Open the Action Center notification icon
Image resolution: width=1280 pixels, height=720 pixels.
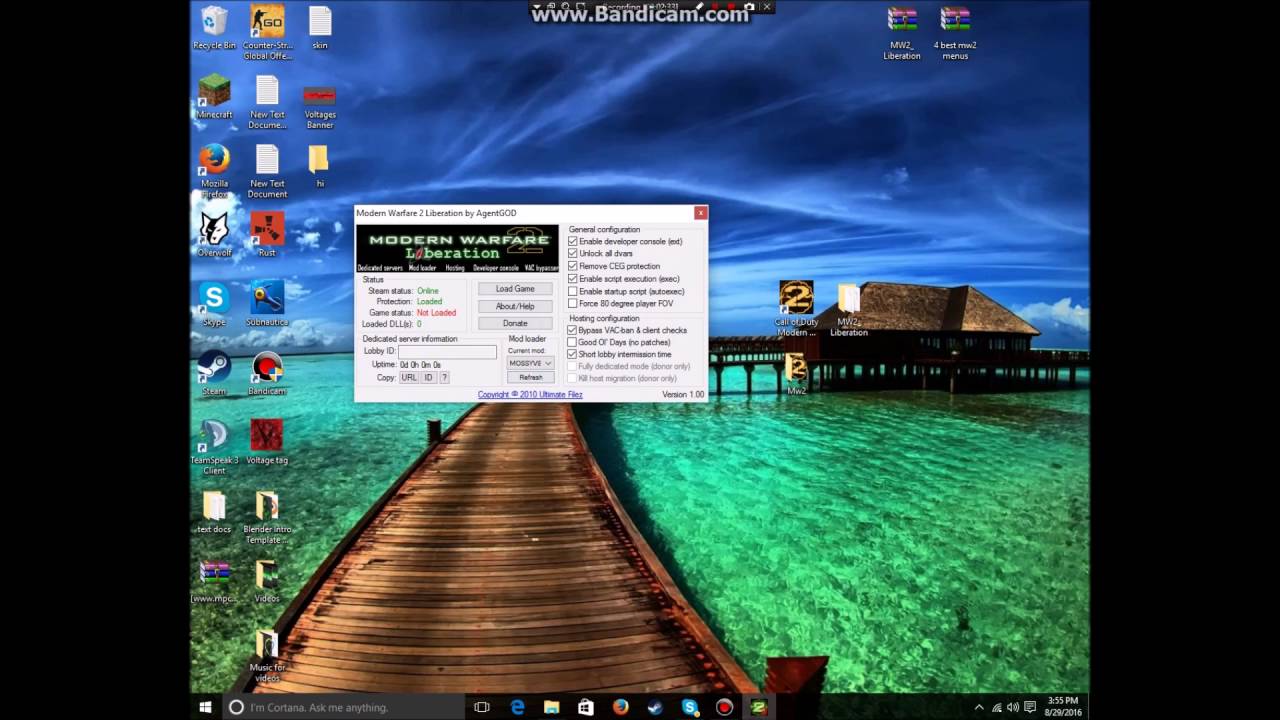[x=1030, y=707]
